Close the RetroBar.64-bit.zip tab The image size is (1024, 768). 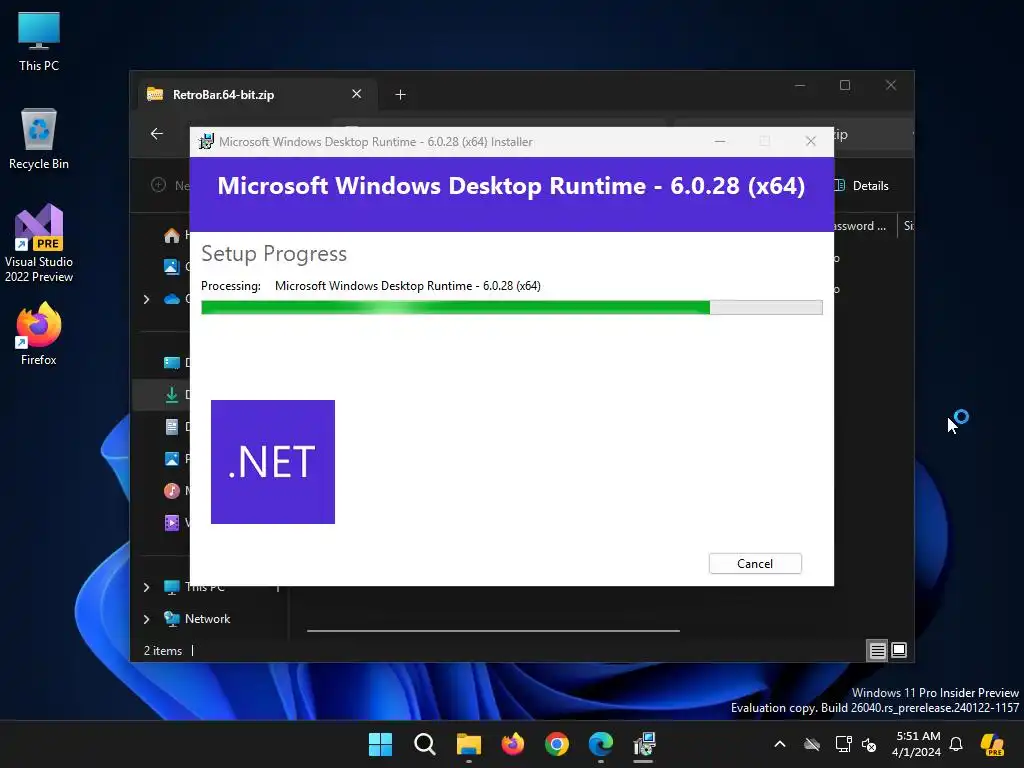pyautogui.click(x=357, y=94)
